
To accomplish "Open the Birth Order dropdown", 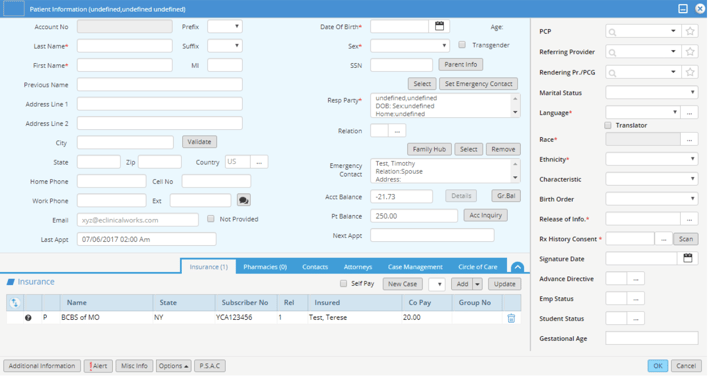I will point(652,199).
